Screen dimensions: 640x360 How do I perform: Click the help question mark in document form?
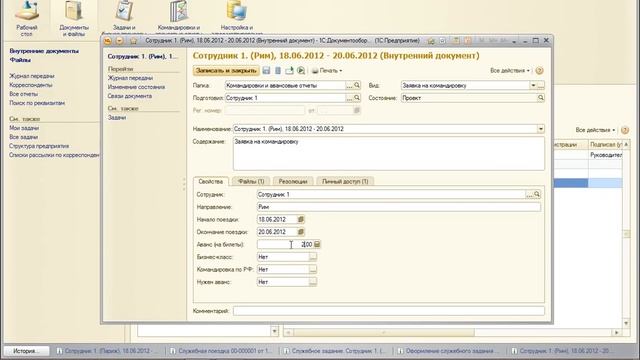coord(539,71)
